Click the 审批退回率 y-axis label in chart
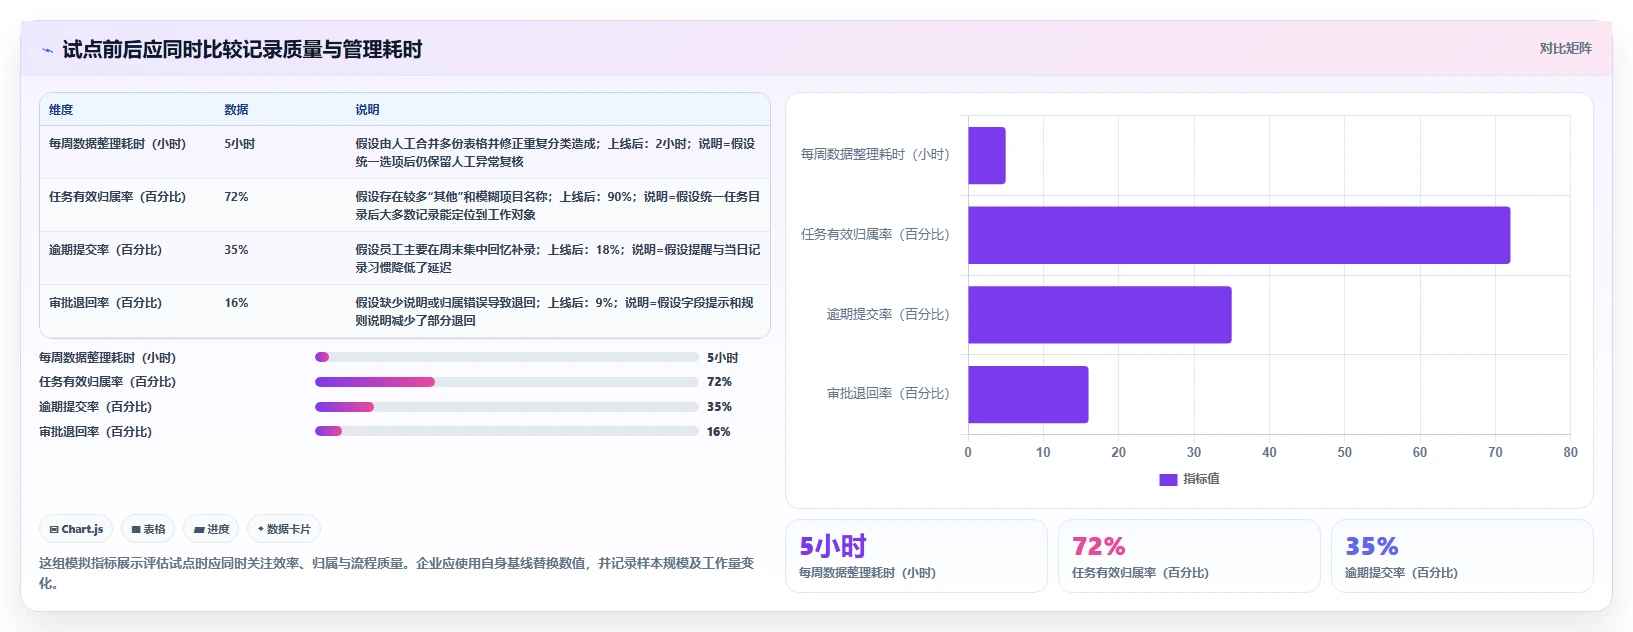1633x632 pixels. click(888, 394)
